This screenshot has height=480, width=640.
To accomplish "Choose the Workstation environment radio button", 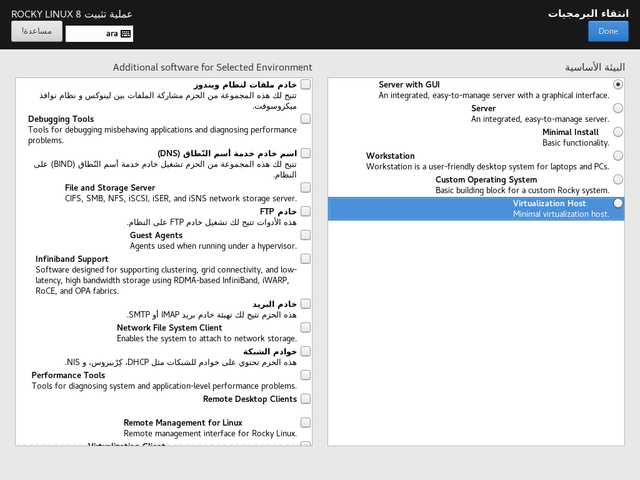I will coord(618,156).
